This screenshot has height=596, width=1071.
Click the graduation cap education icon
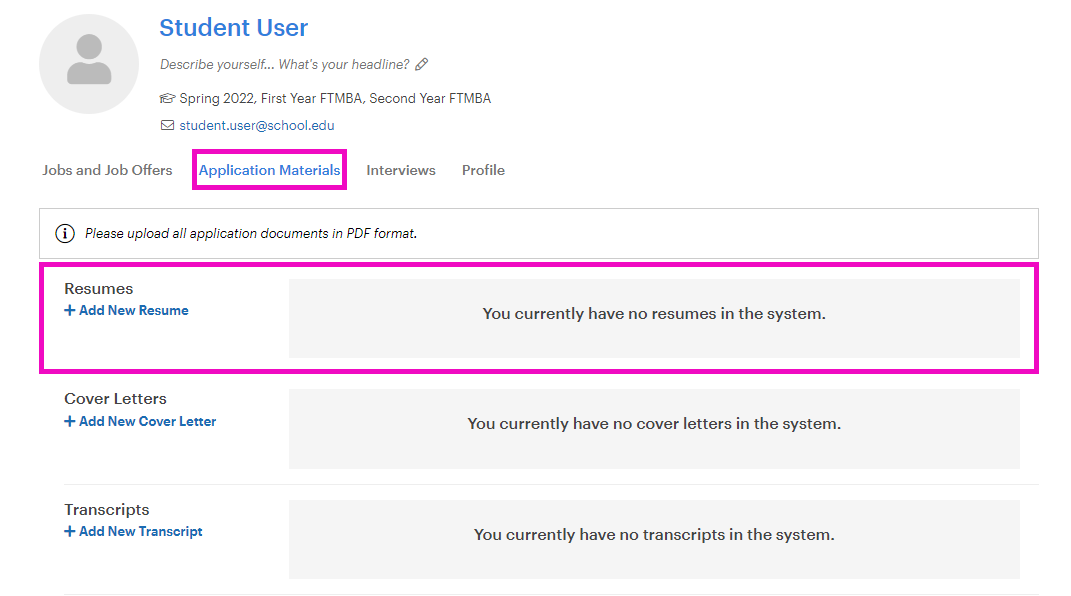167,97
